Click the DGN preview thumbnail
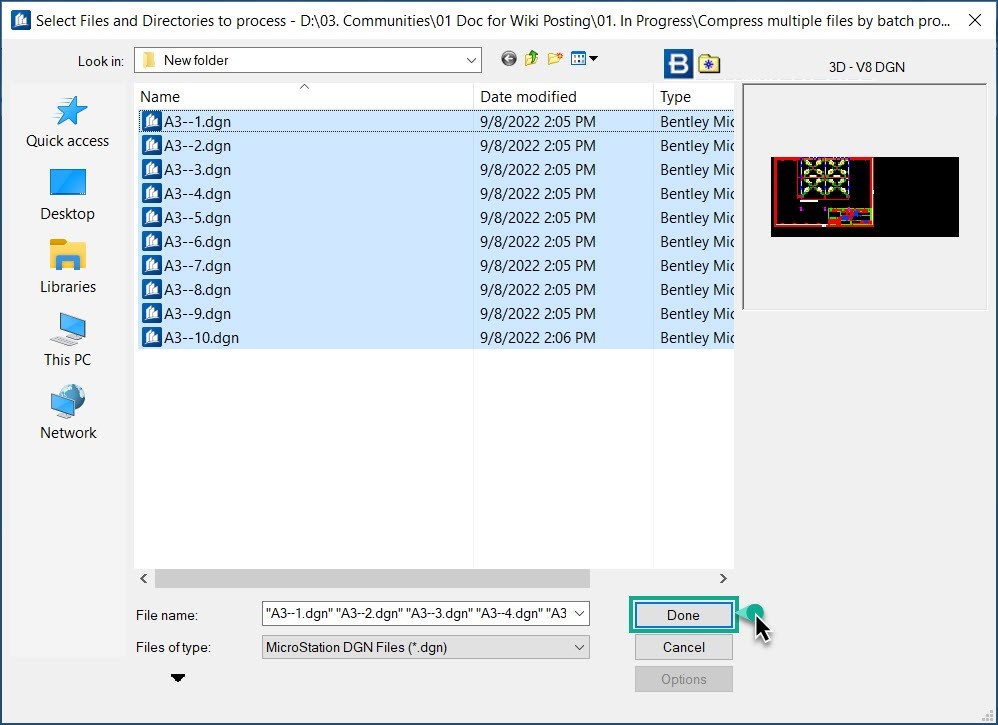 (864, 197)
